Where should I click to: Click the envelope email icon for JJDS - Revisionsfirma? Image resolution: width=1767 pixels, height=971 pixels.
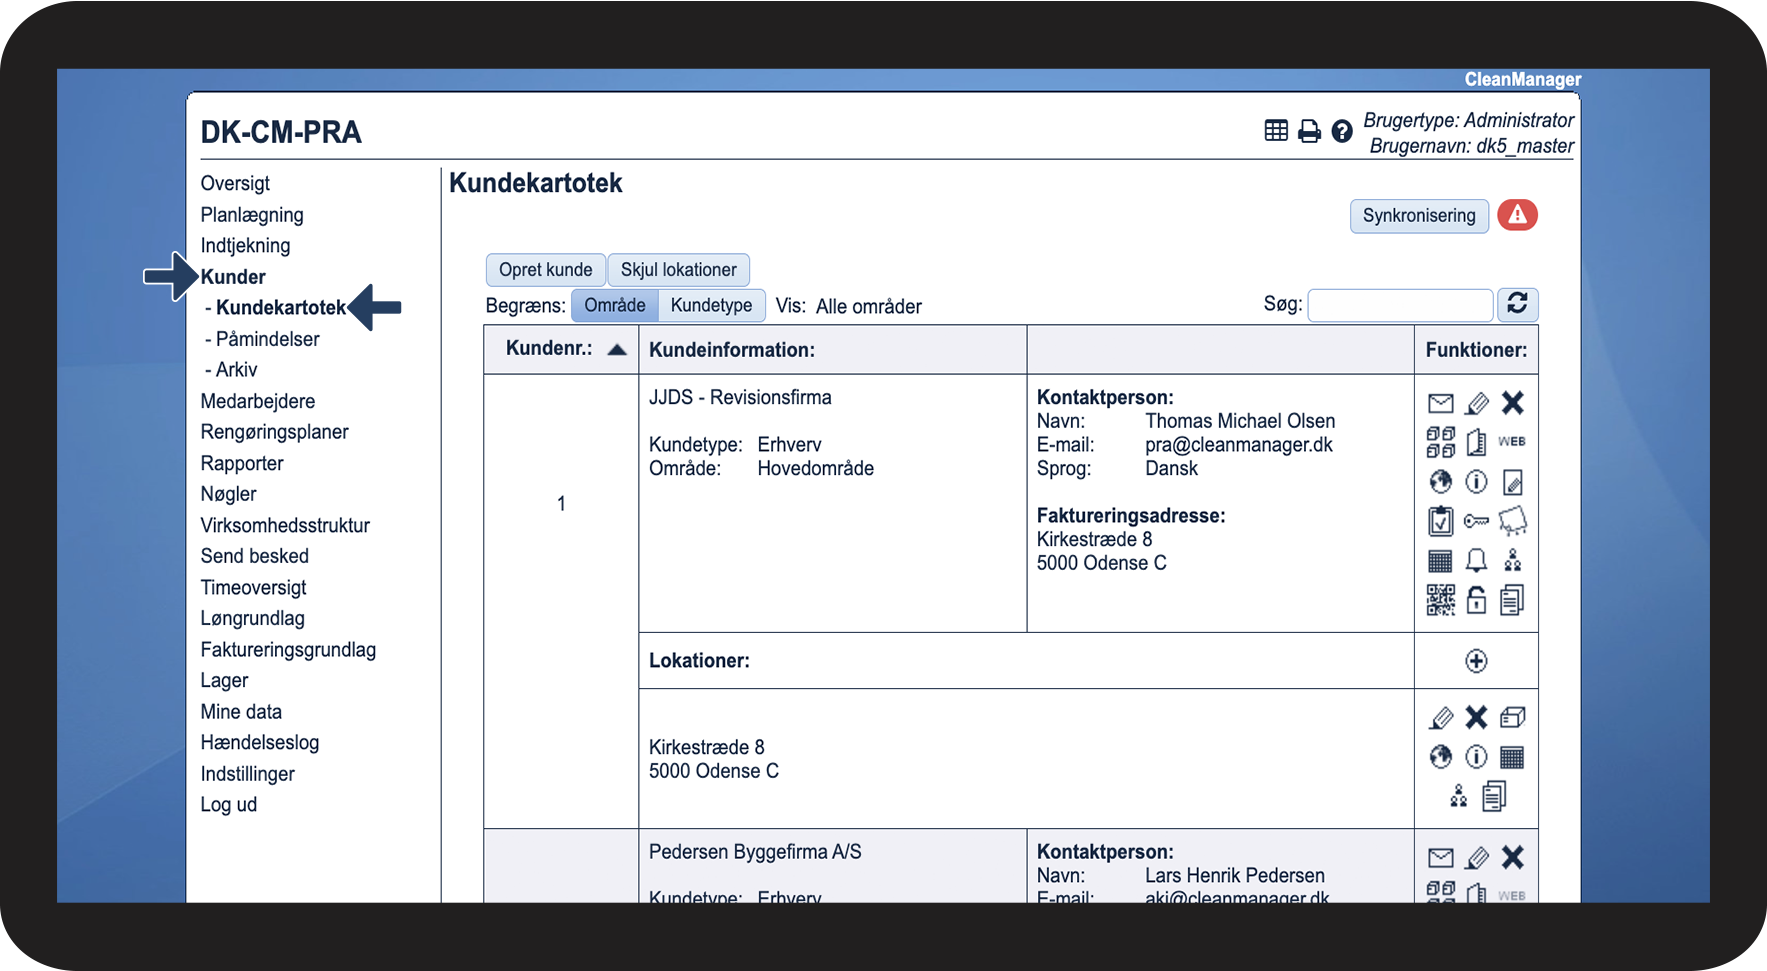[1440, 403]
